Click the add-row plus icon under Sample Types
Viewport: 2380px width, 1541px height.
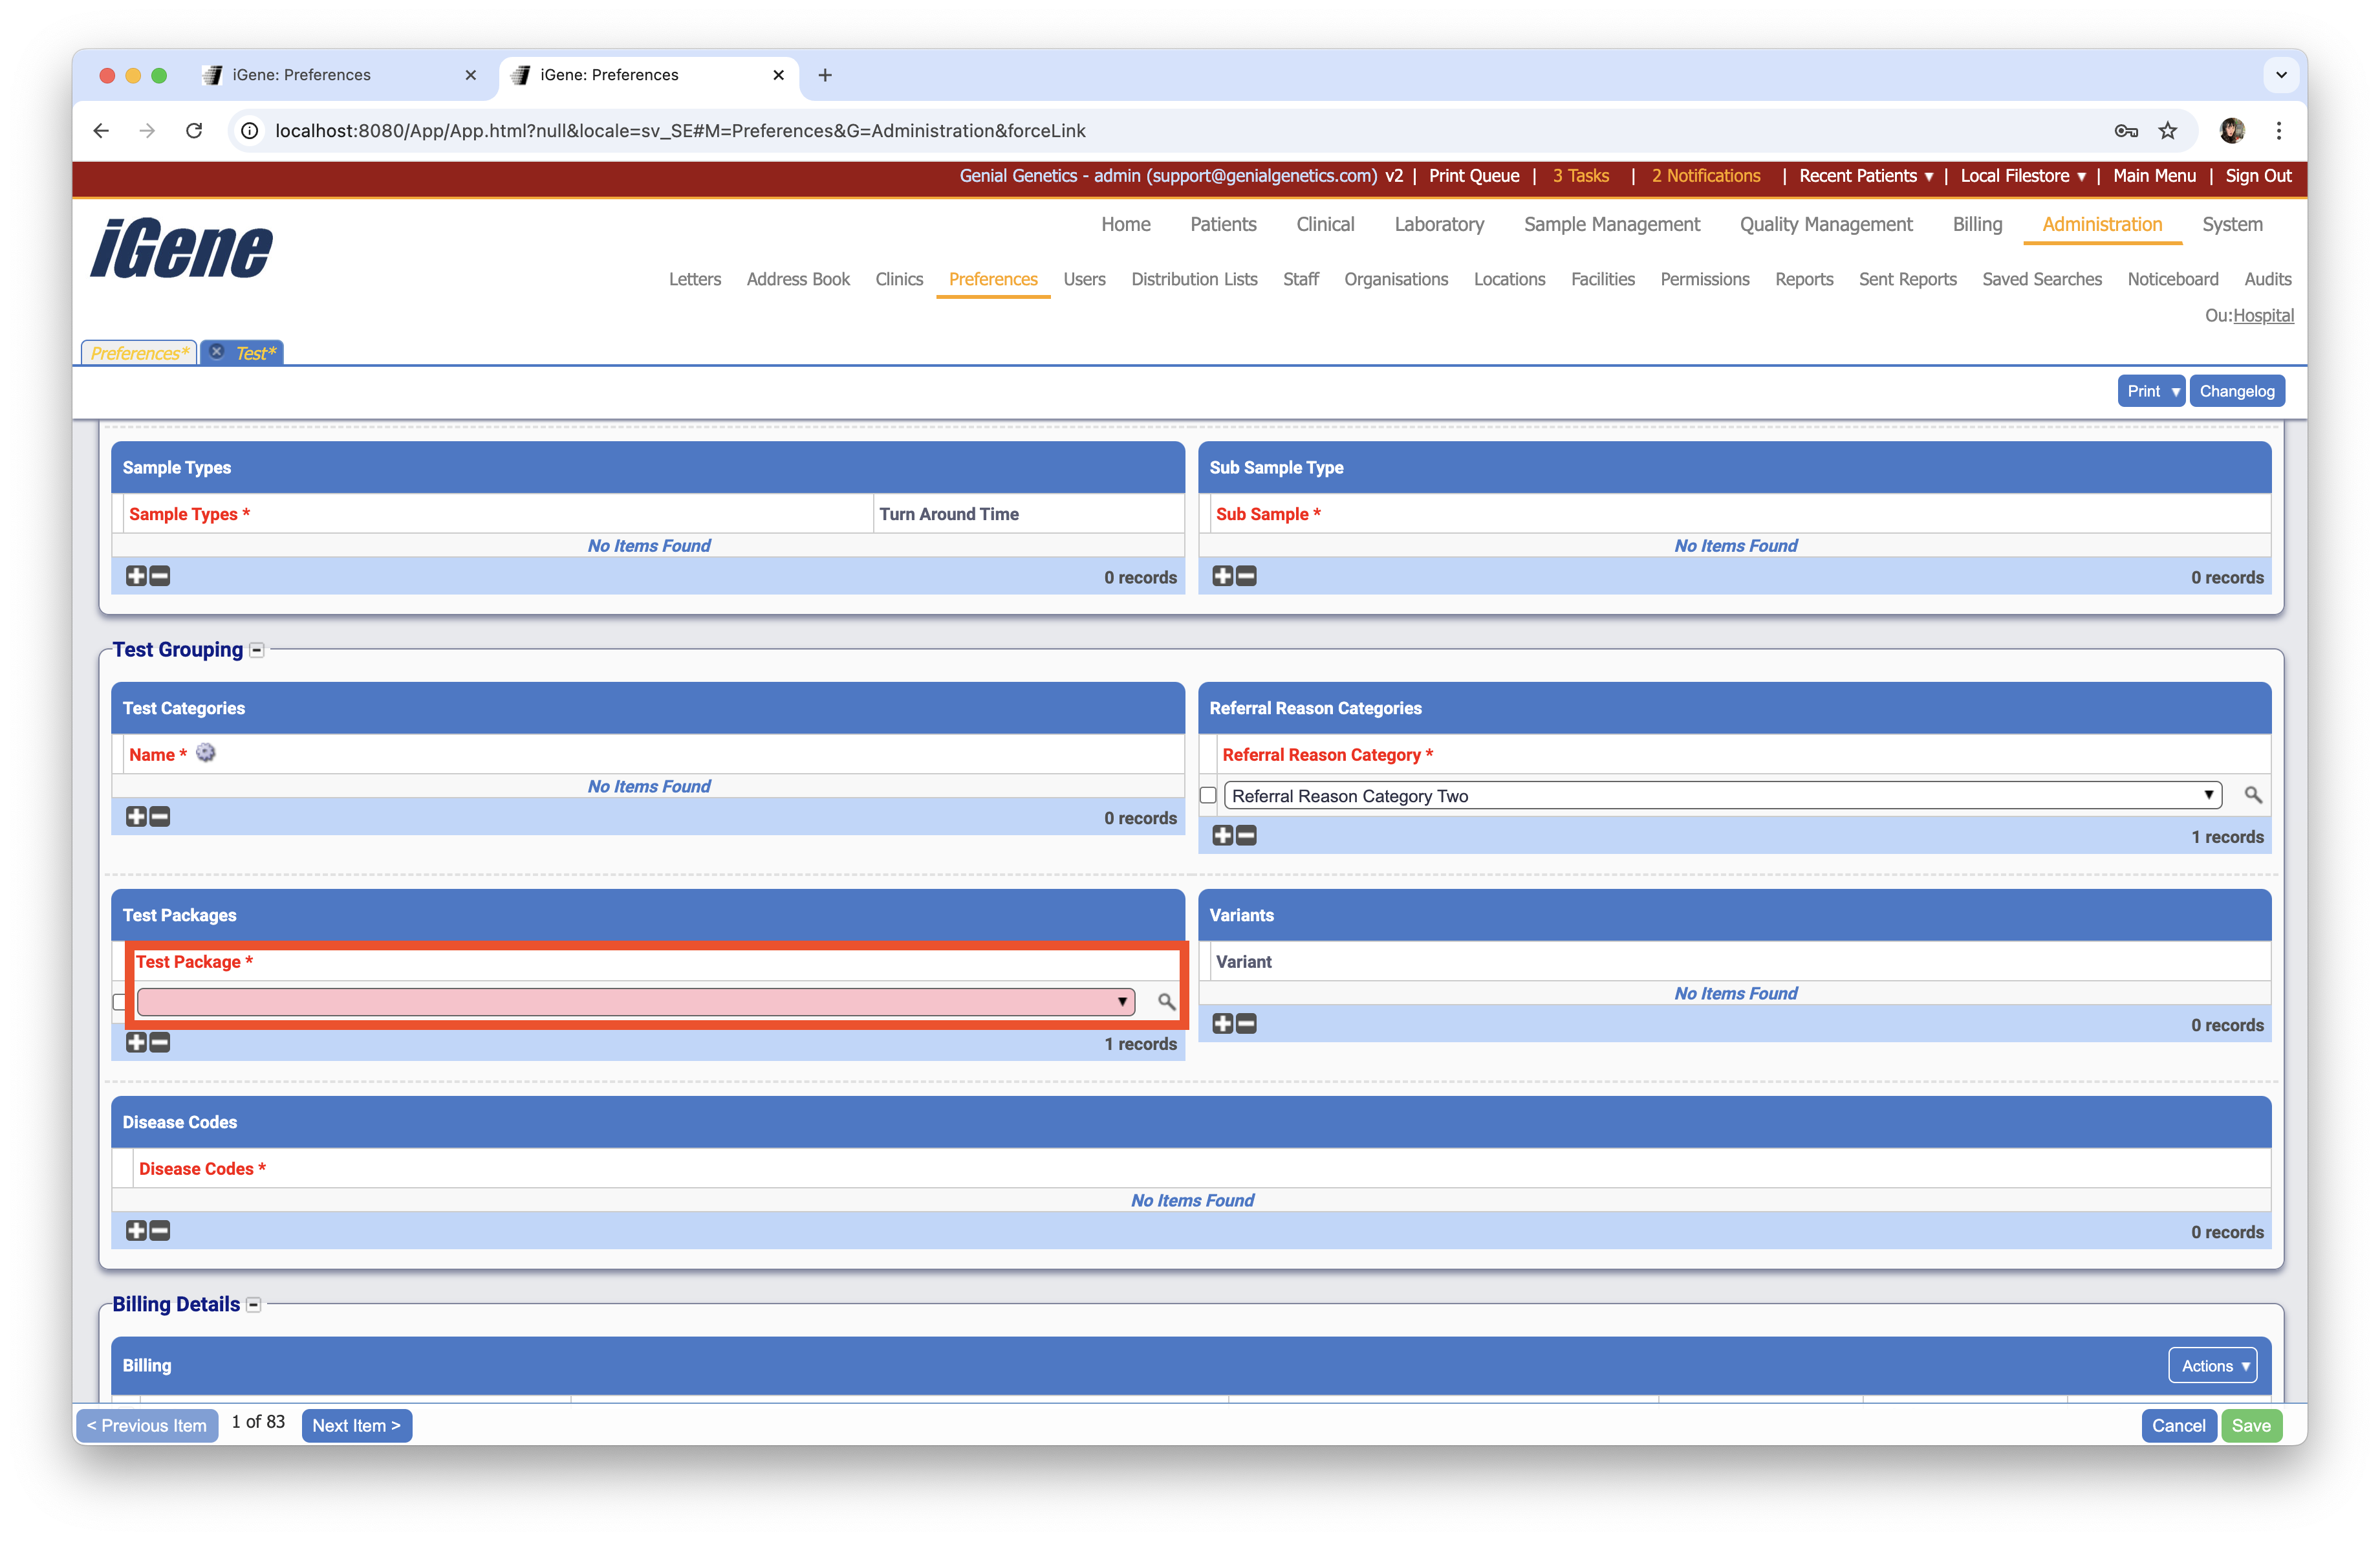tap(136, 576)
